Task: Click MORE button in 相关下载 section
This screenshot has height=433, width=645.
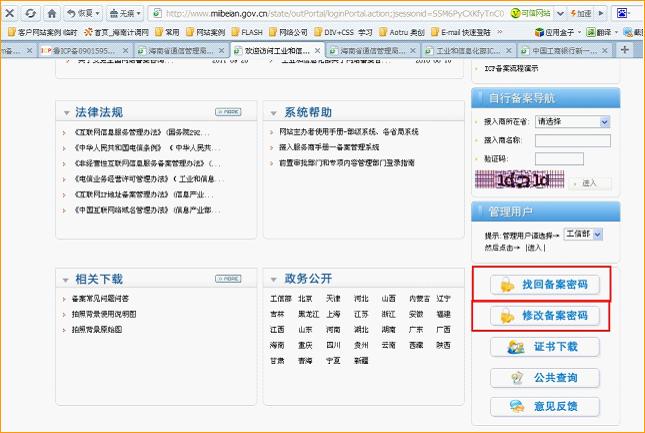Action: click(x=228, y=279)
